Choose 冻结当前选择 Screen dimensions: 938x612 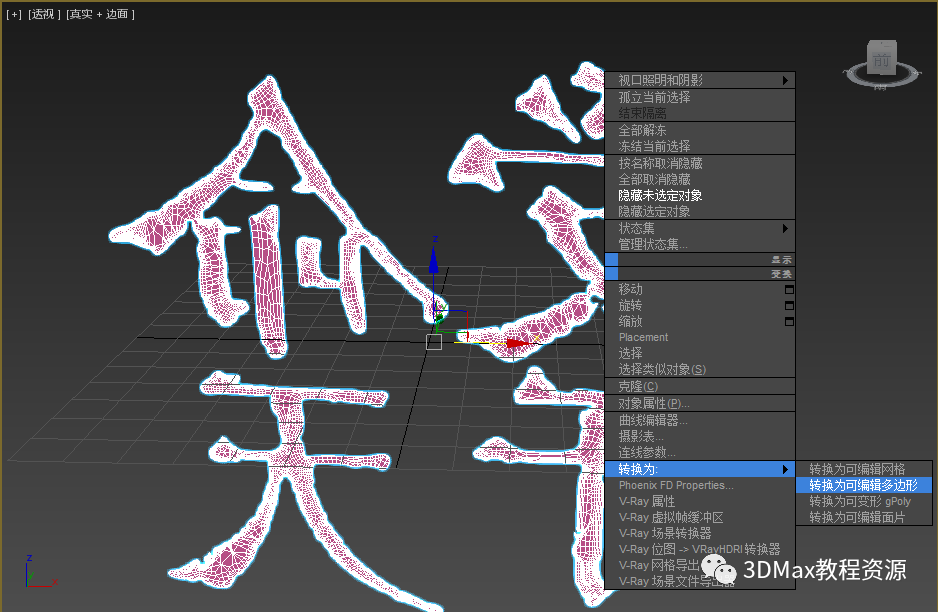[699, 146]
